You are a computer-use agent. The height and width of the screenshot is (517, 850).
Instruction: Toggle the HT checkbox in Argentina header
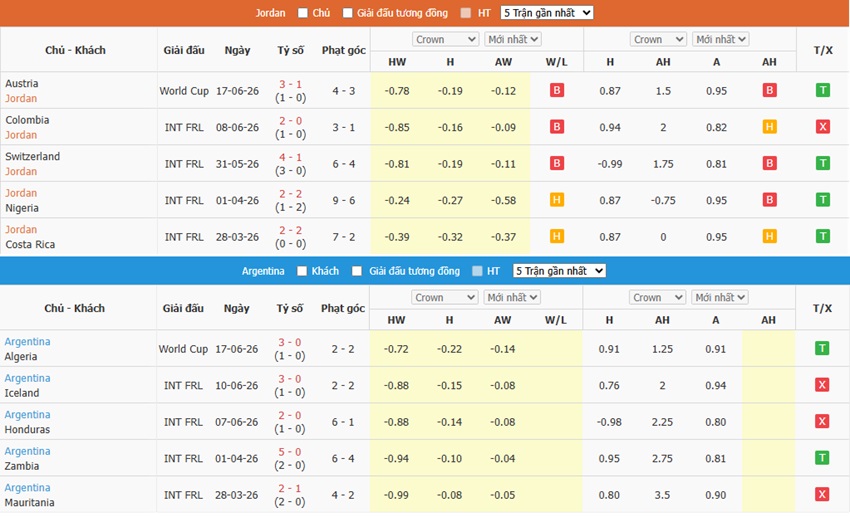point(477,271)
